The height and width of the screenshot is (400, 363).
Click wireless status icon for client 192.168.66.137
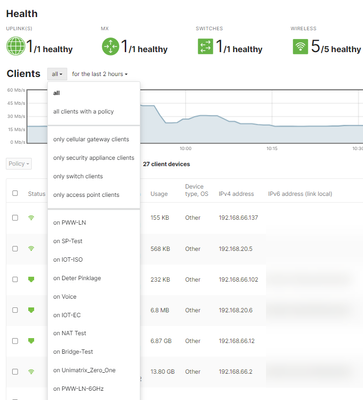click(31, 218)
